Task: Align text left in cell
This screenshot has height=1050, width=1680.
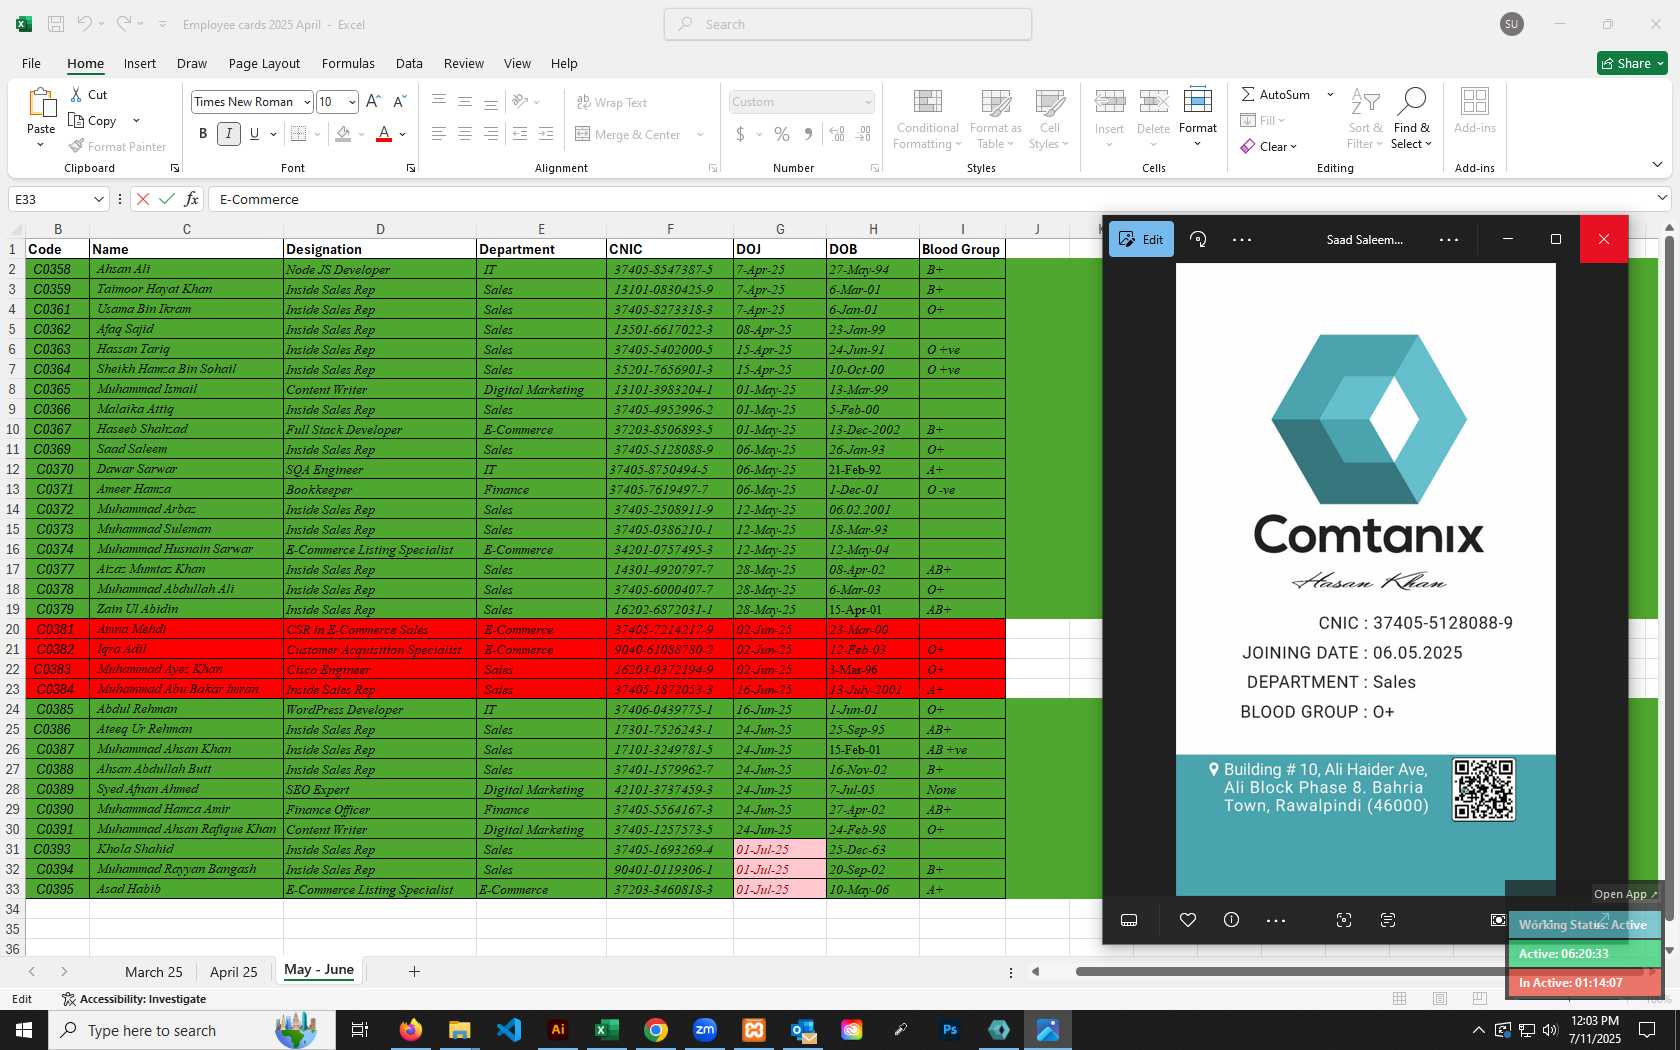Action: click(x=439, y=134)
